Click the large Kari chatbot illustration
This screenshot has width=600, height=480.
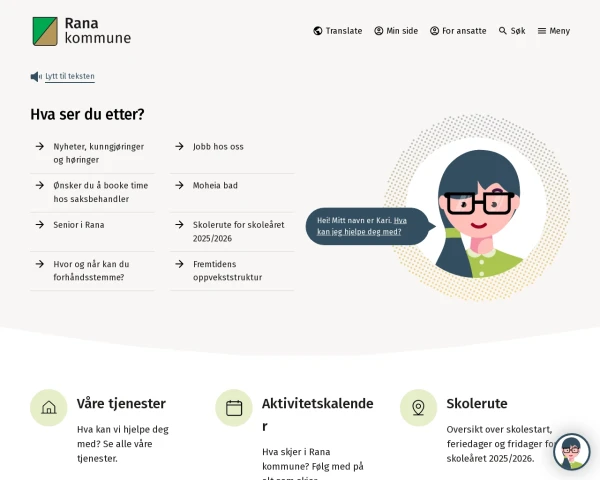click(478, 208)
